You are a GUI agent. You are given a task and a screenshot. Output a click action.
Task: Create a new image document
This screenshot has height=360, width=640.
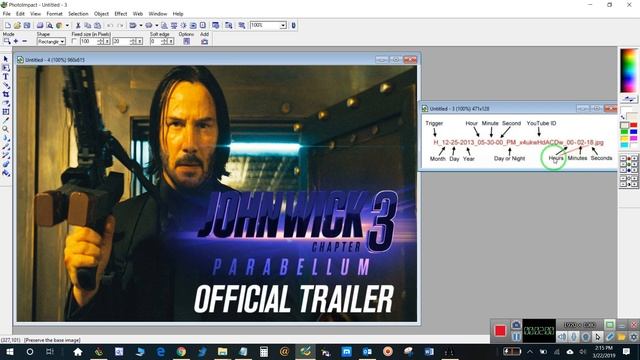point(8,25)
